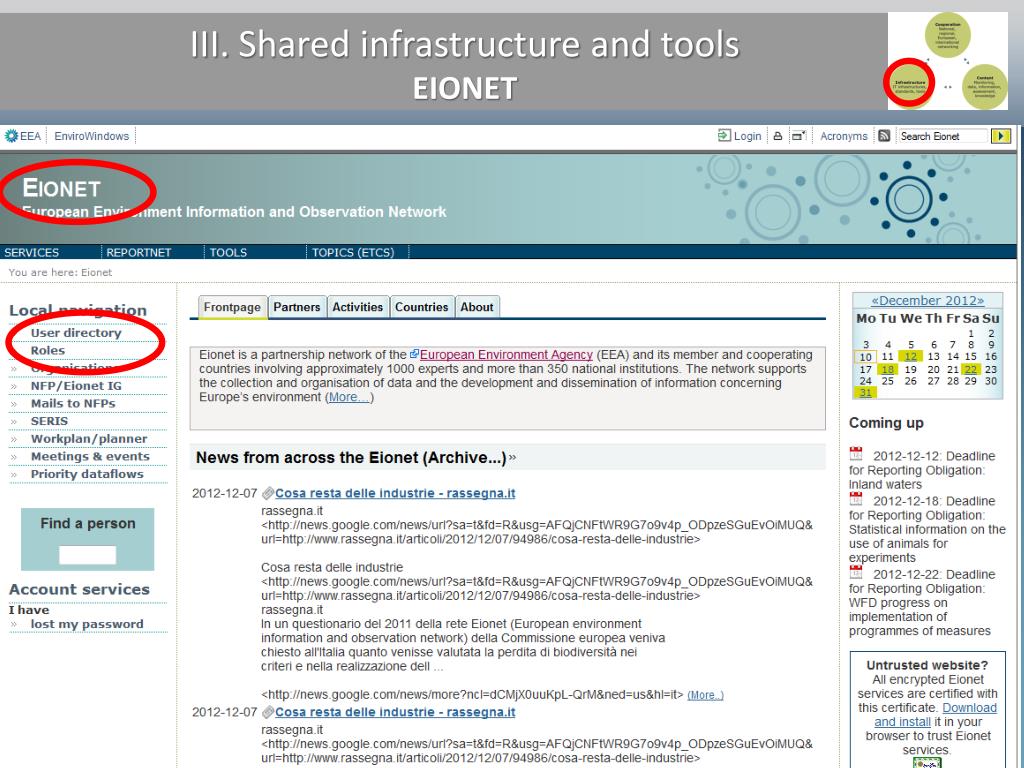This screenshot has height=768, width=1024.
Task: Open NFP/Eionet IG navigation link
Action: (x=76, y=385)
